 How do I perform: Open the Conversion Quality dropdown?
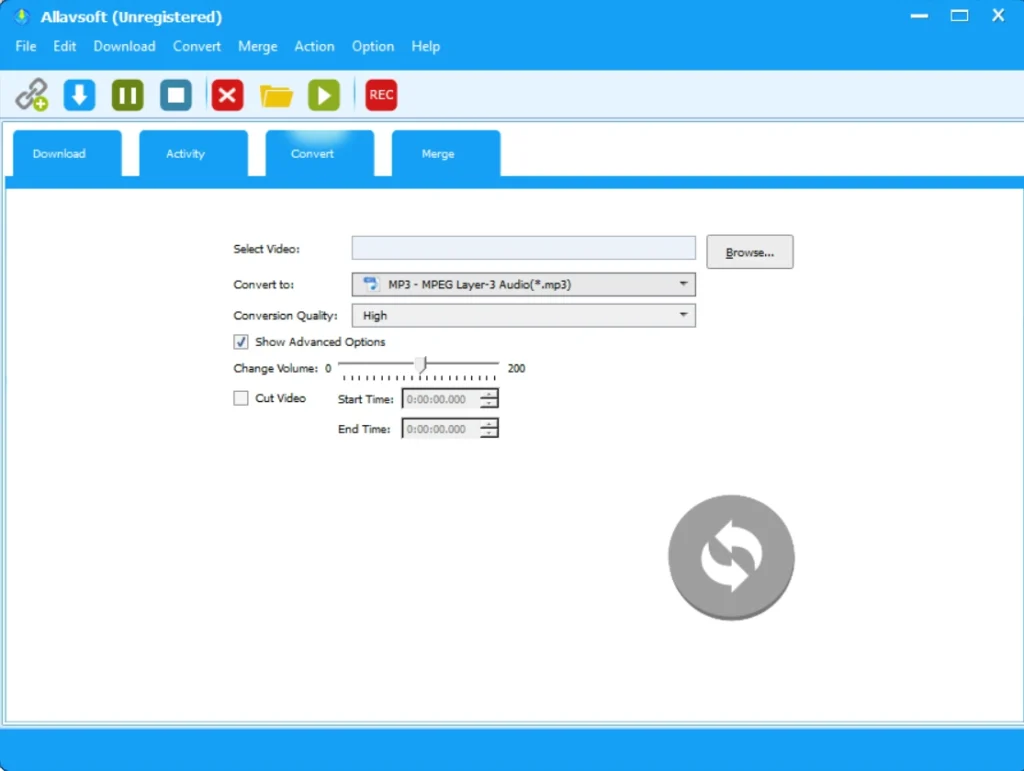684,315
